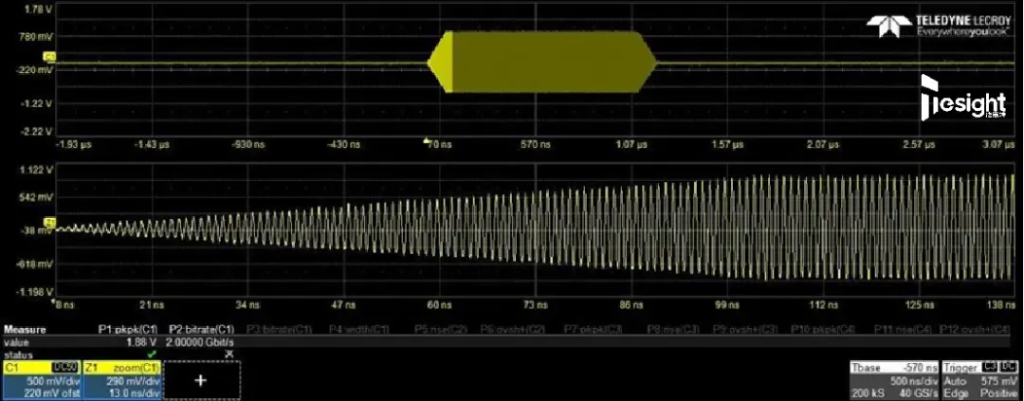1024x401 pixels.
Task: Click the 2.00000 Gbit/s bitrate value
Action: (x=201, y=342)
